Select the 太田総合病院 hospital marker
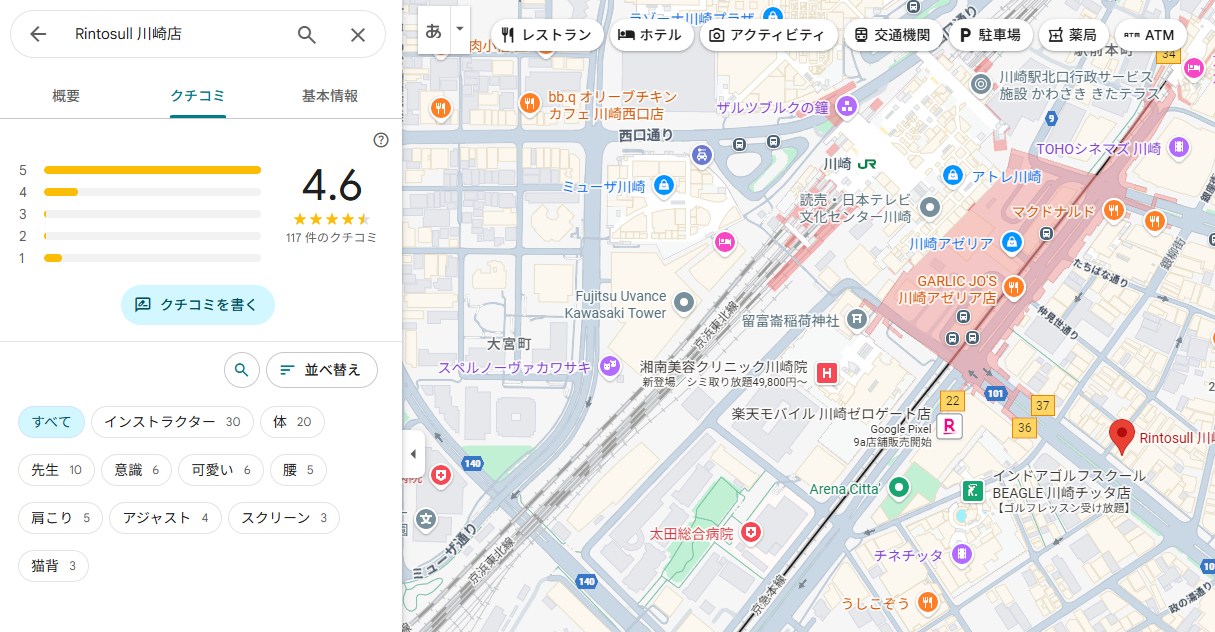 click(750, 533)
